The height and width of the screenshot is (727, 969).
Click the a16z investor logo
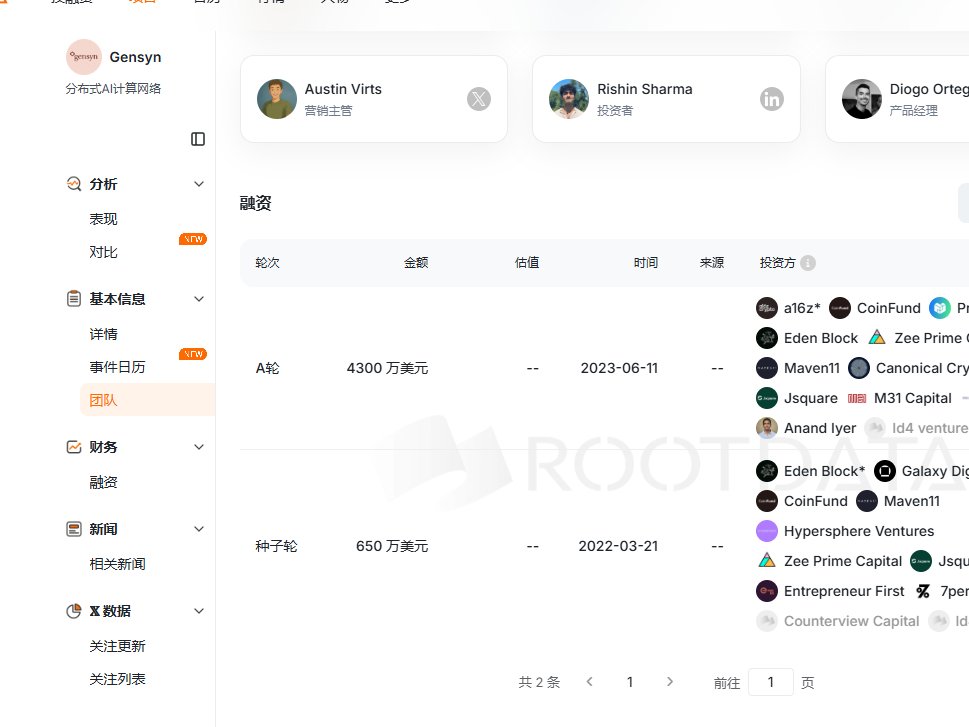coord(766,308)
